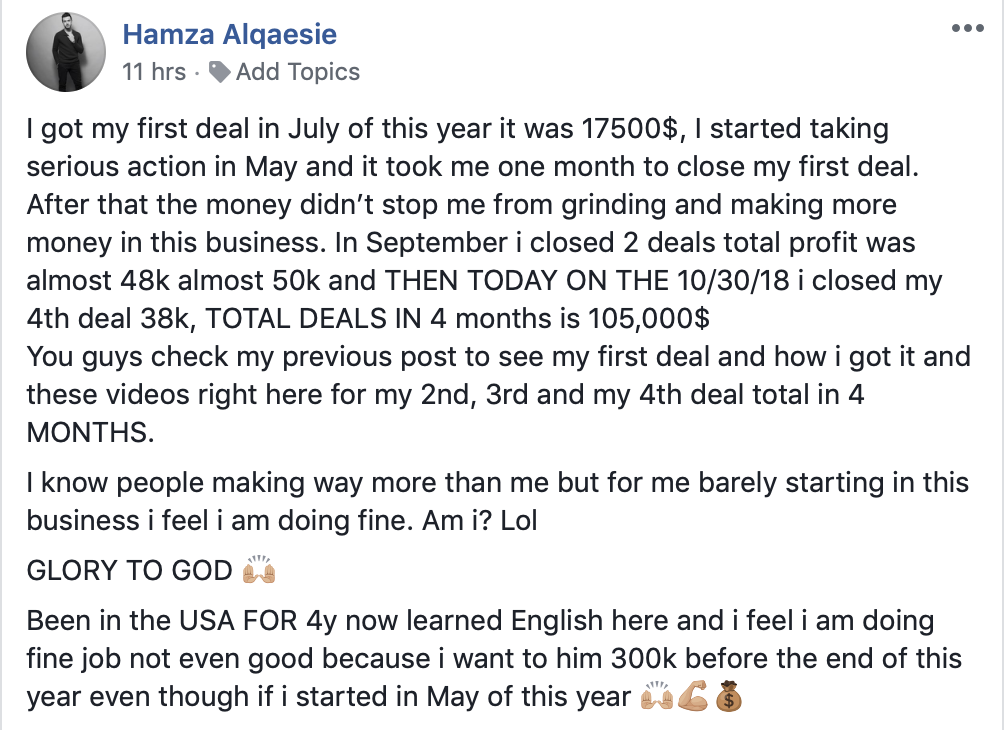This screenshot has height=730, width=1004.
Task: Click the money bag emoji
Action: [729, 698]
